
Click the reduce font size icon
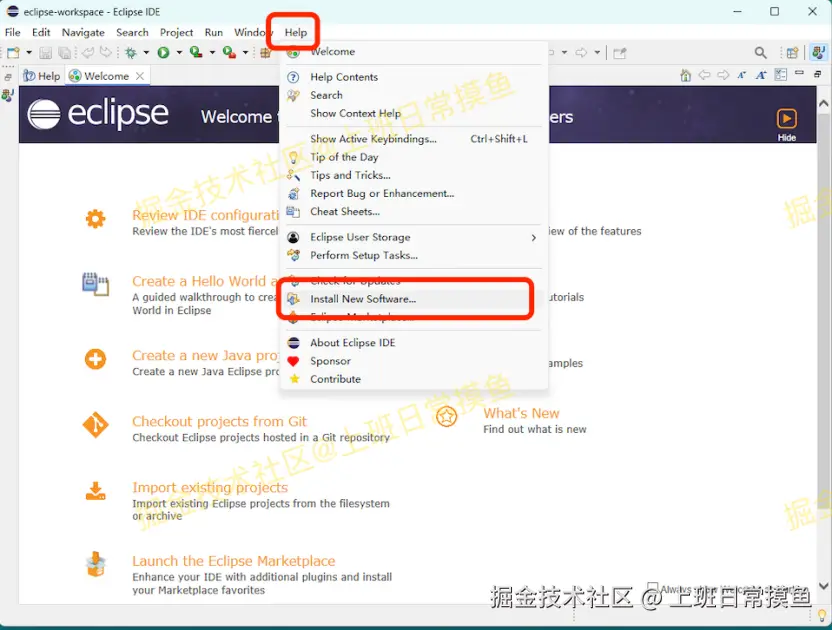point(741,75)
